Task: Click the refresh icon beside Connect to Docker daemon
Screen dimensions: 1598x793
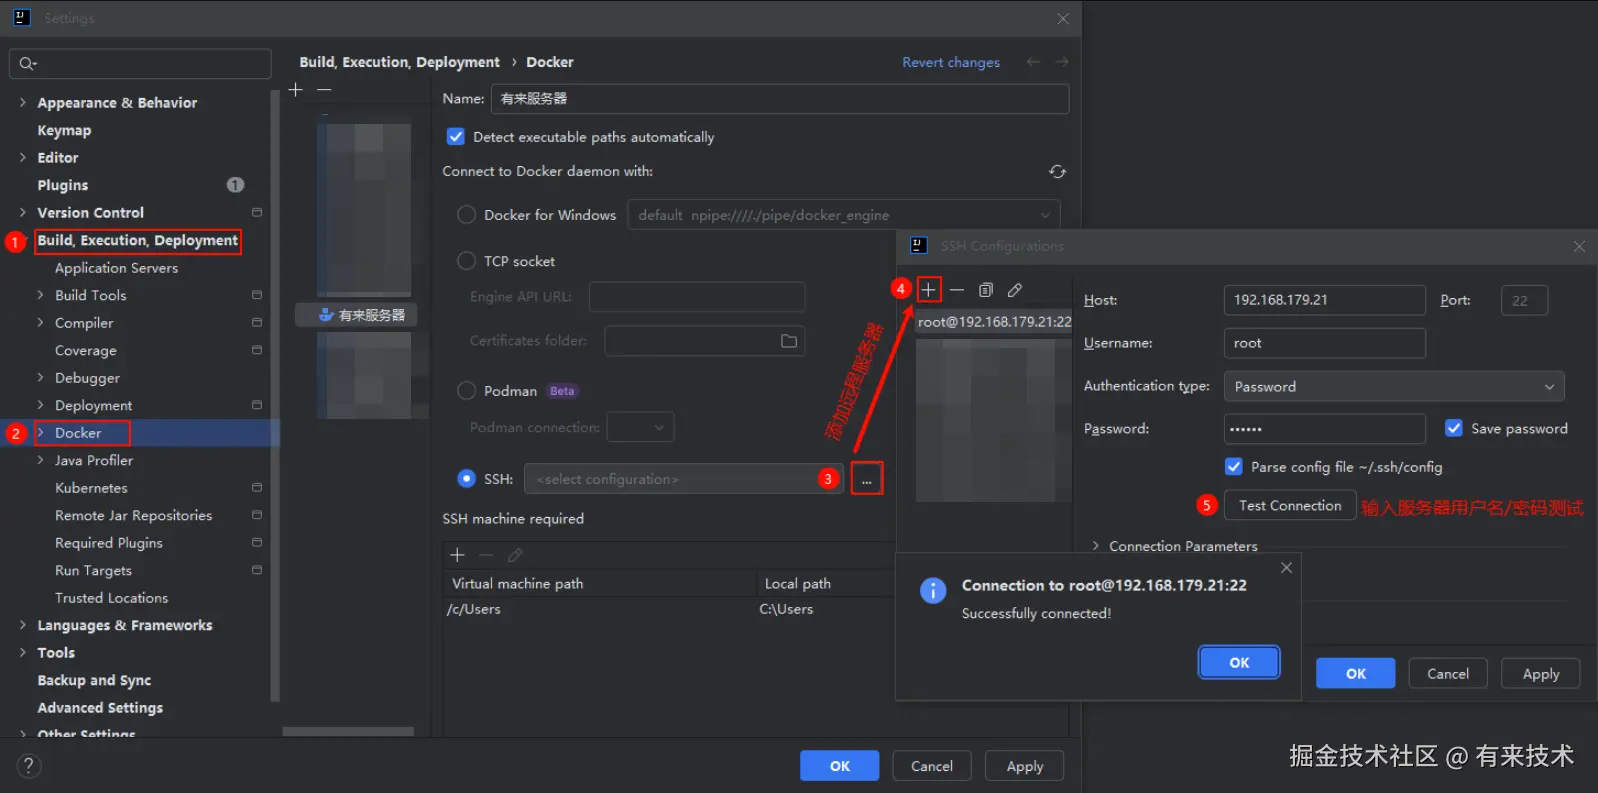Action: [1057, 172]
